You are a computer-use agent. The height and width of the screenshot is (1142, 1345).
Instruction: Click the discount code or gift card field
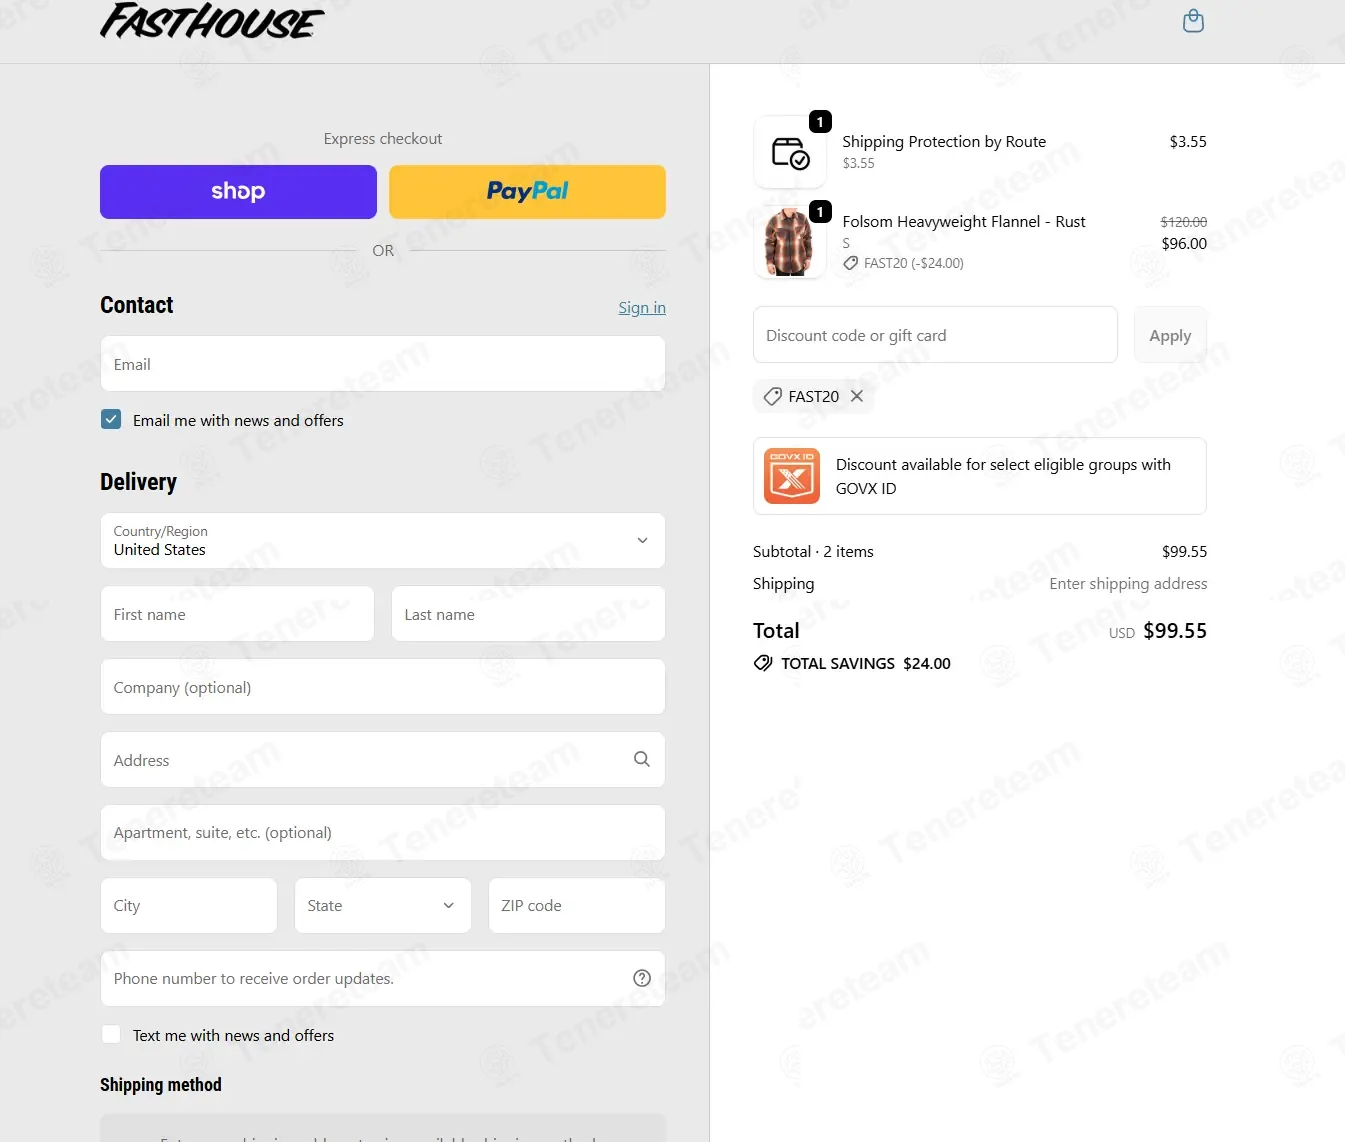pos(935,335)
